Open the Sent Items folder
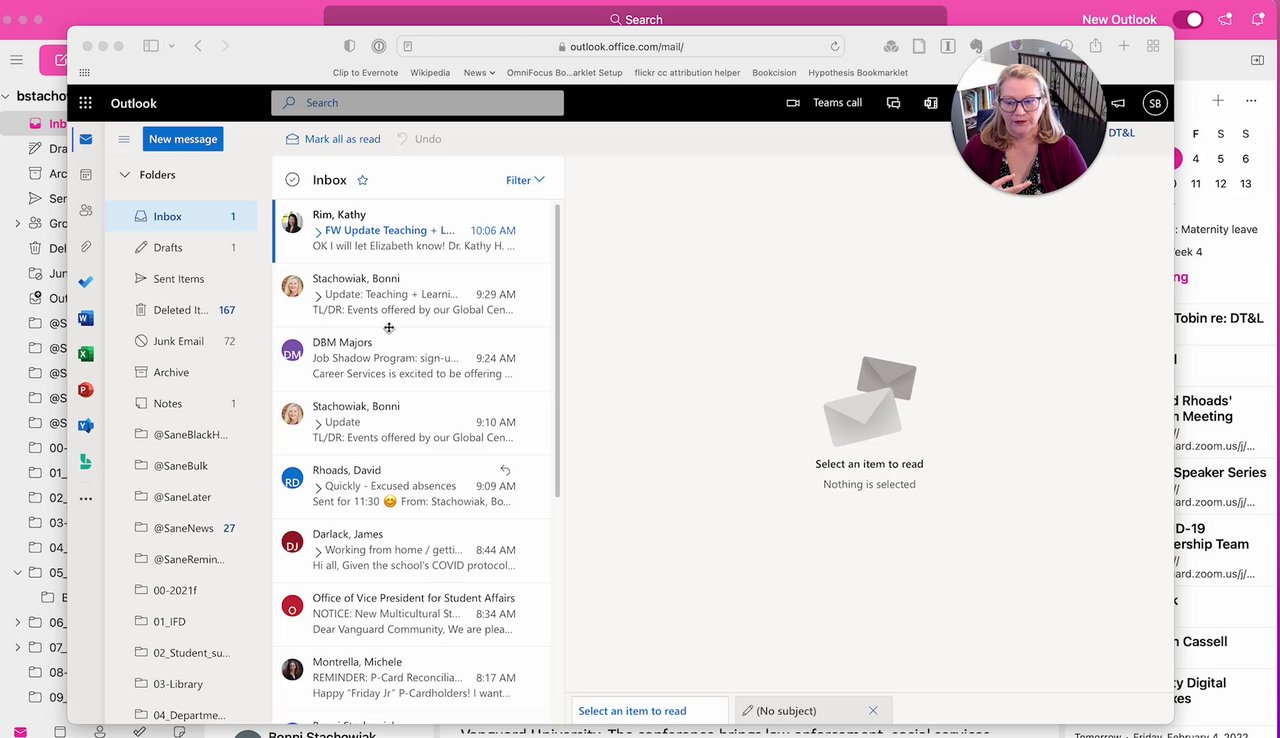The height and width of the screenshot is (738, 1280). tap(181, 279)
